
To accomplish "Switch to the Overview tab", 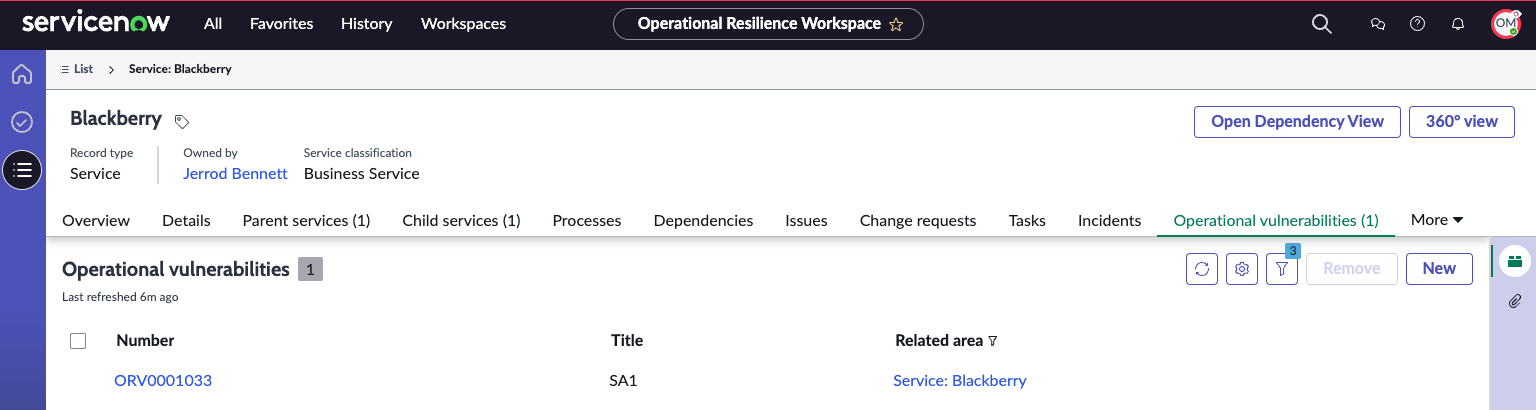I will pos(96,221).
